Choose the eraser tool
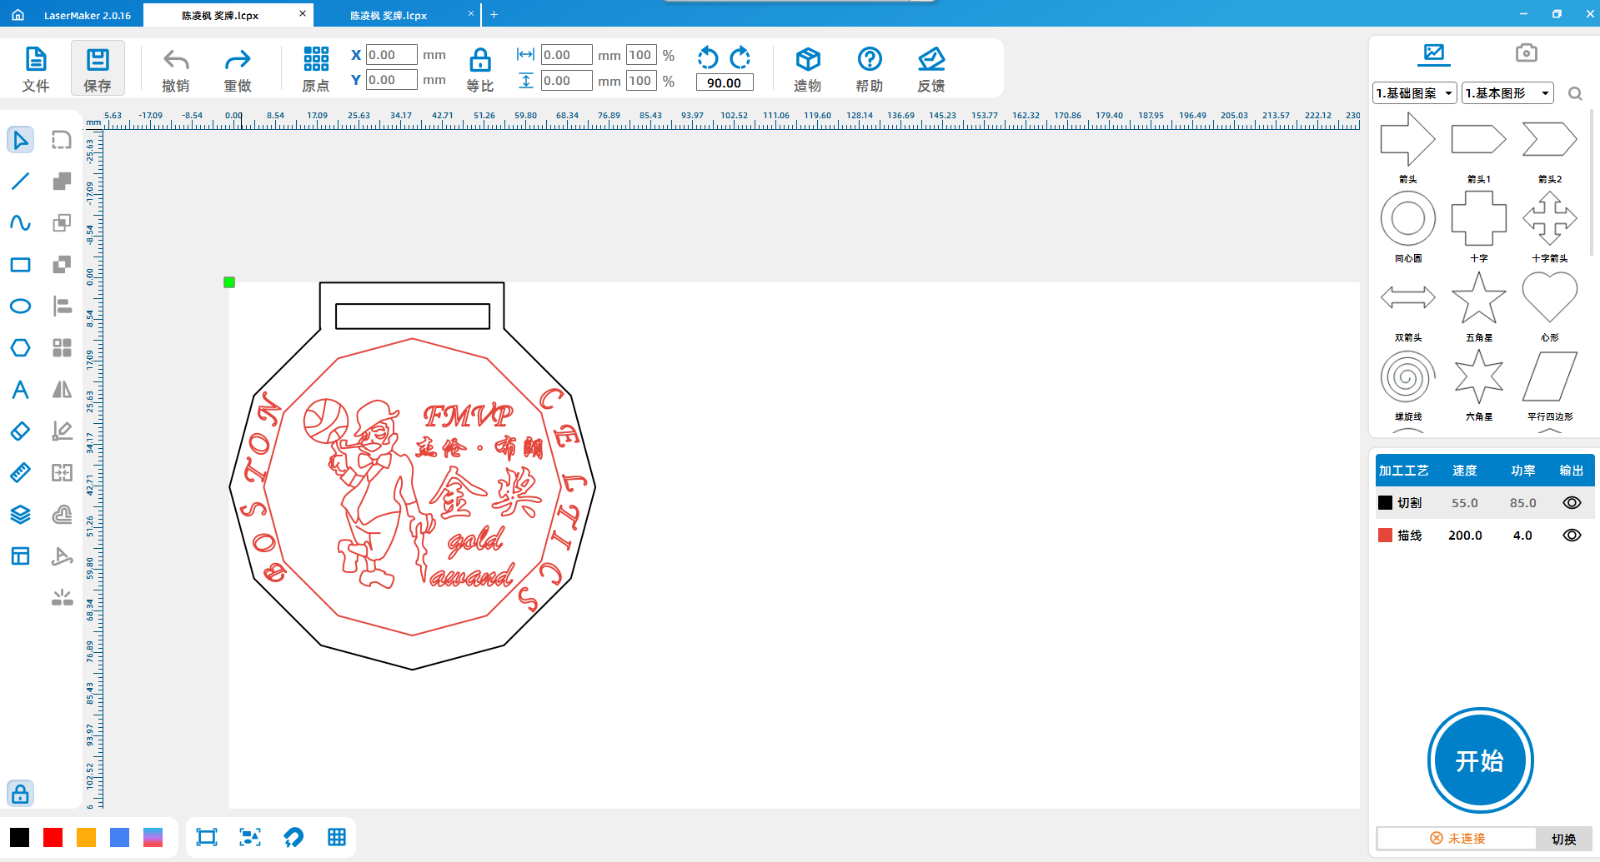 coord(20,431)
